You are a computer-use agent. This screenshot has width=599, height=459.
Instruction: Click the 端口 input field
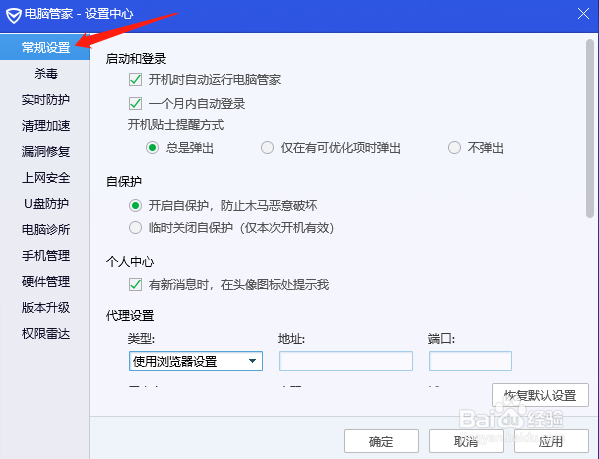tap(470, 361)
